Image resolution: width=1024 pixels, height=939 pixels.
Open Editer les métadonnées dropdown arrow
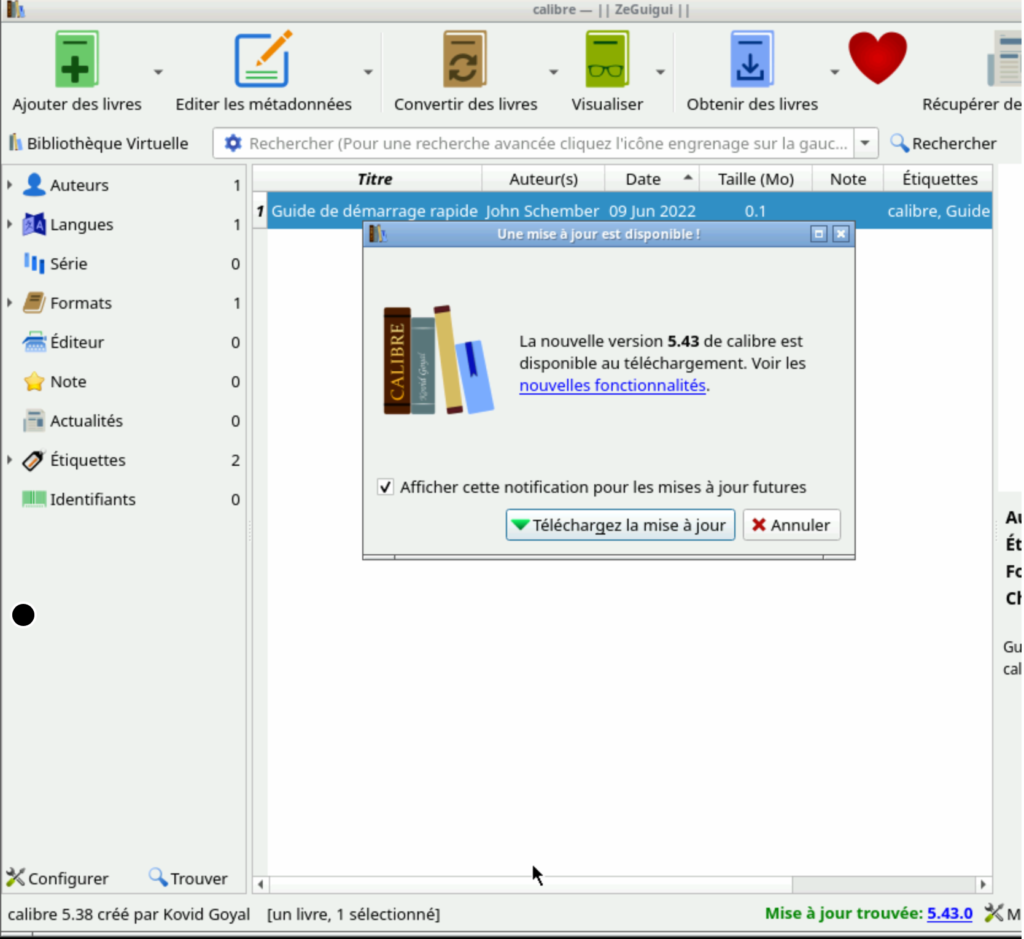368,72
